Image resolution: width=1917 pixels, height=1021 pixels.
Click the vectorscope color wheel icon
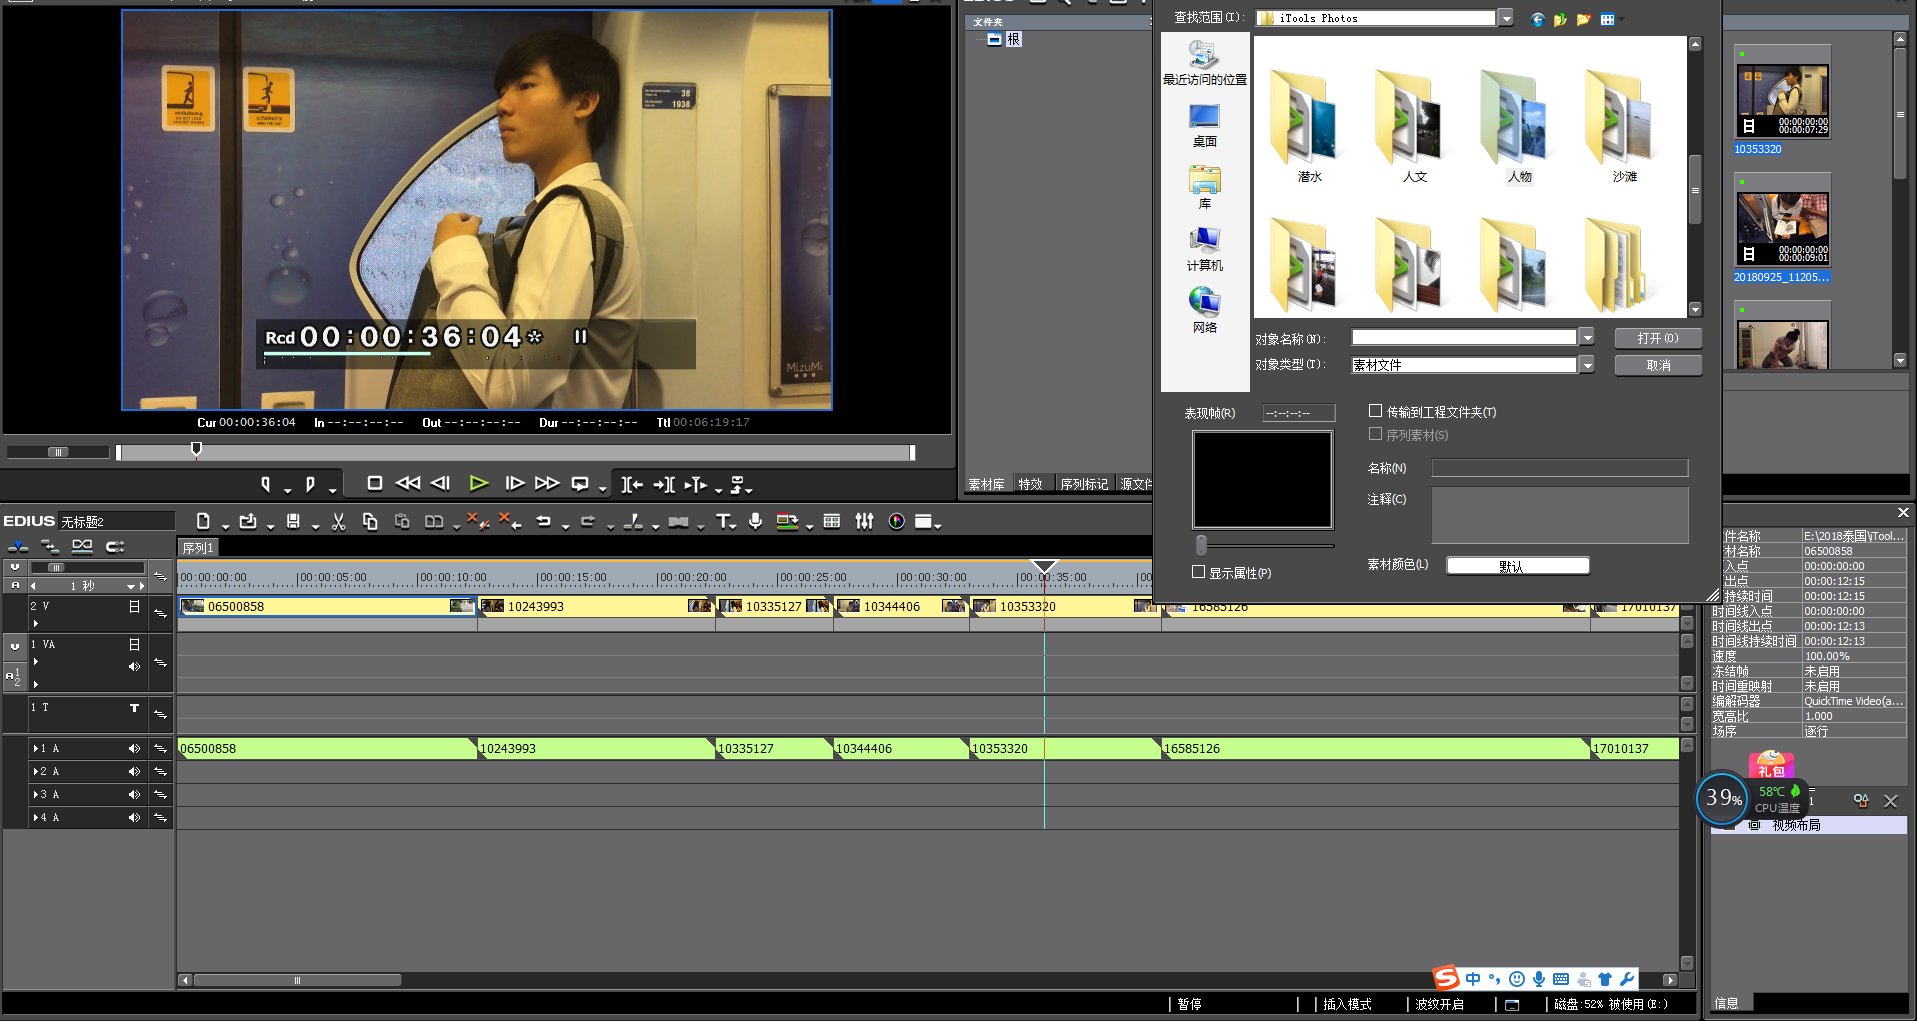896,521
